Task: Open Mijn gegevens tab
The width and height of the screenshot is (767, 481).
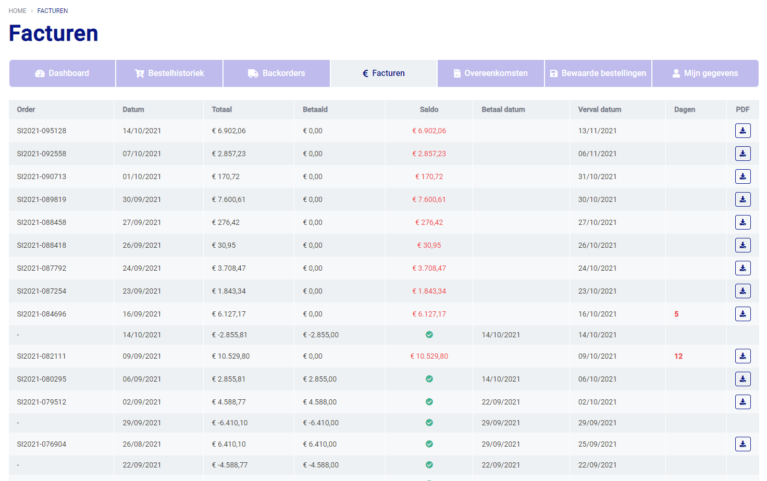Action: point(704,73)
